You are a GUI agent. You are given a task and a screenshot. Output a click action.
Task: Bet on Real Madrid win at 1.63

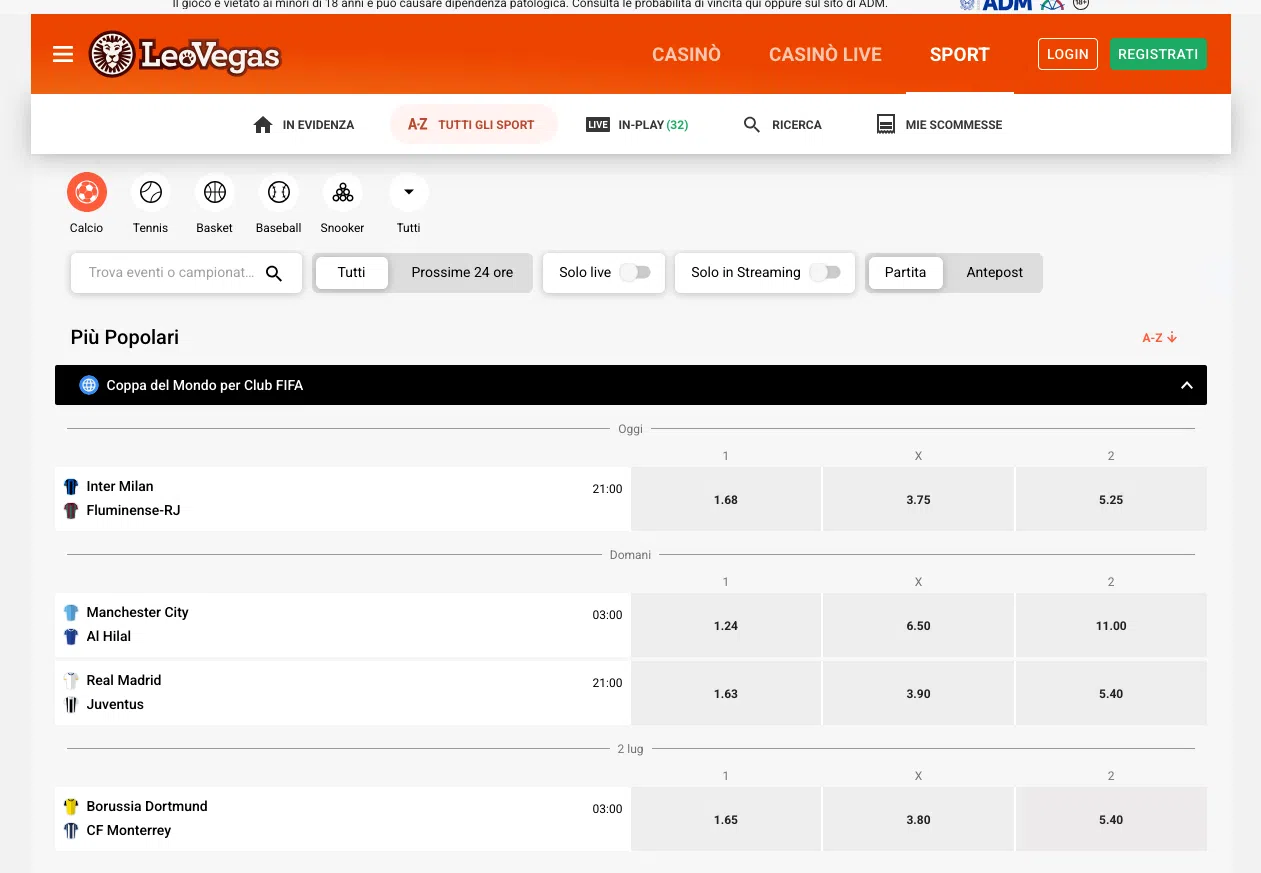(726, 694)
